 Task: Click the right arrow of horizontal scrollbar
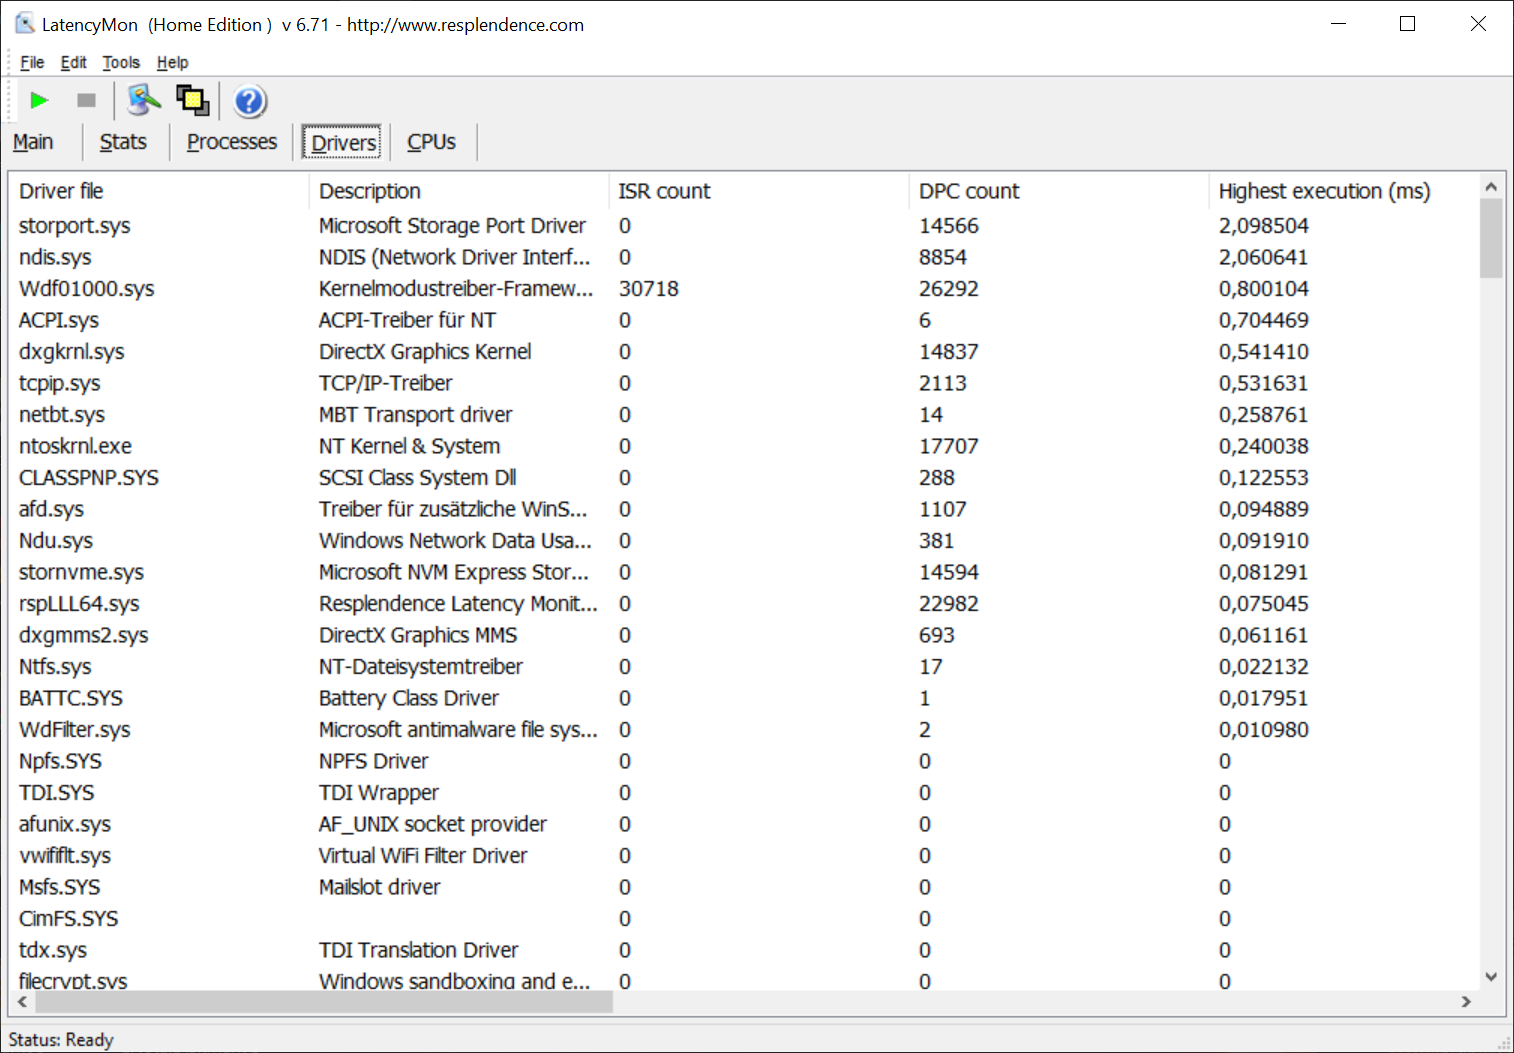pyautogui.click(x=1466, y=1001)
